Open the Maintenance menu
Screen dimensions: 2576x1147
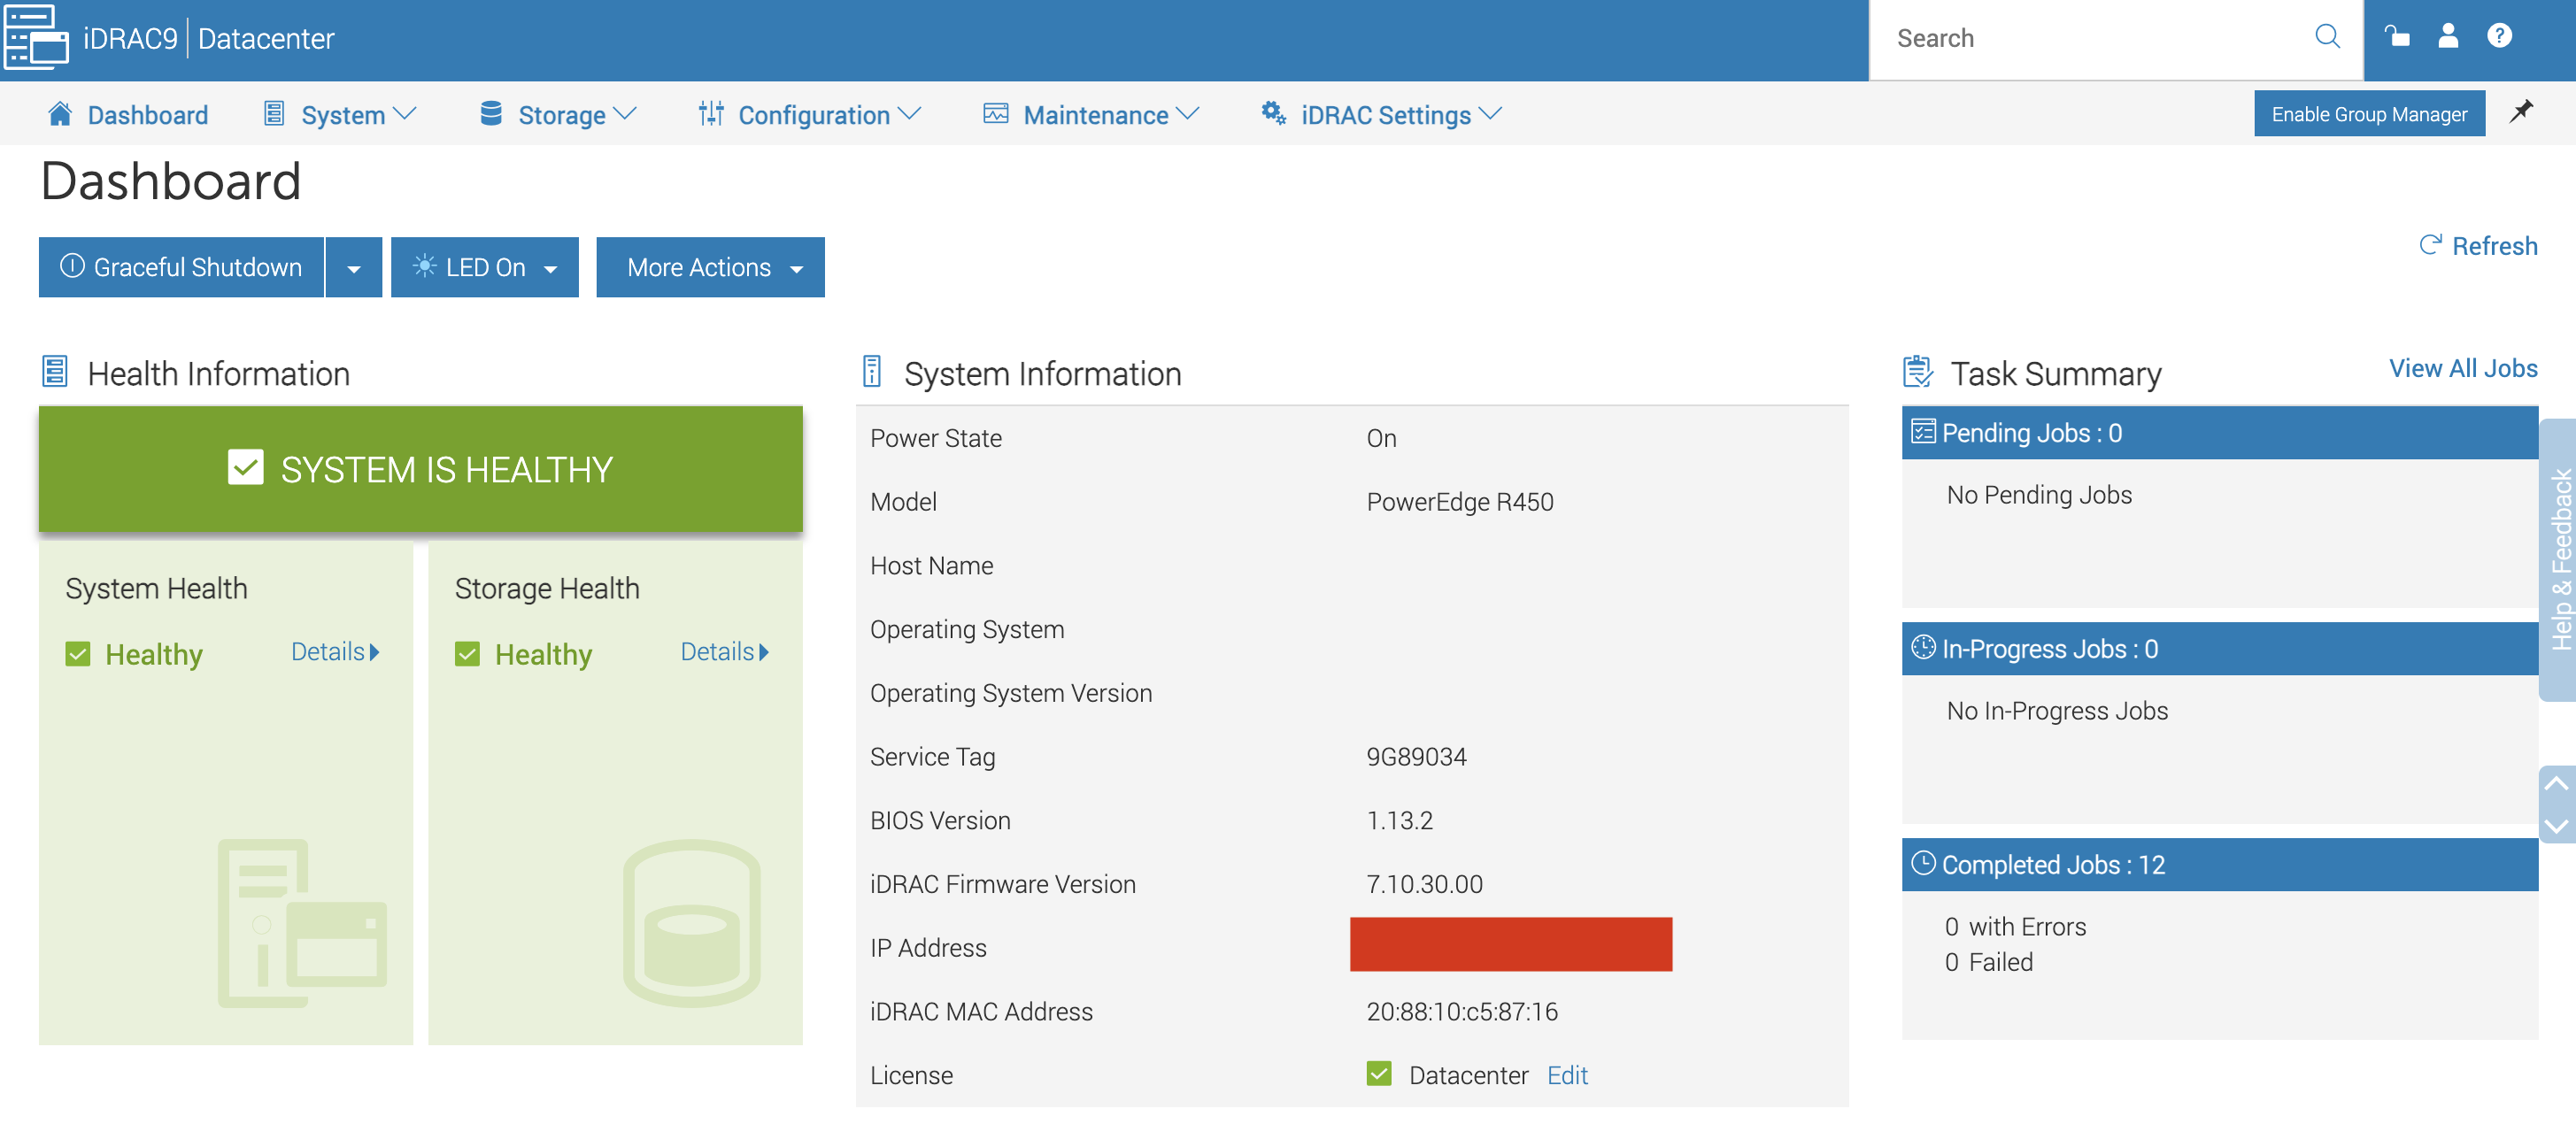tap(1095, 115)
